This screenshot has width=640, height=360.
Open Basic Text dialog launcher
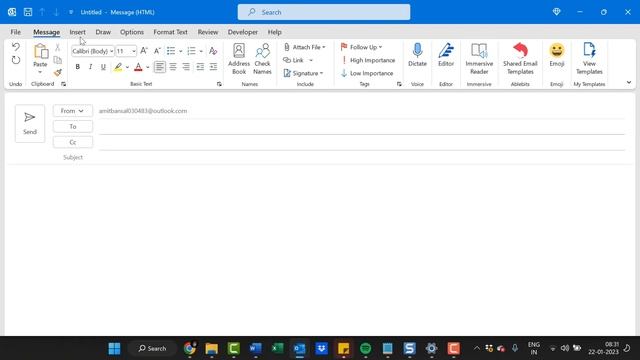pyautogui.click(x=219, y=84)
